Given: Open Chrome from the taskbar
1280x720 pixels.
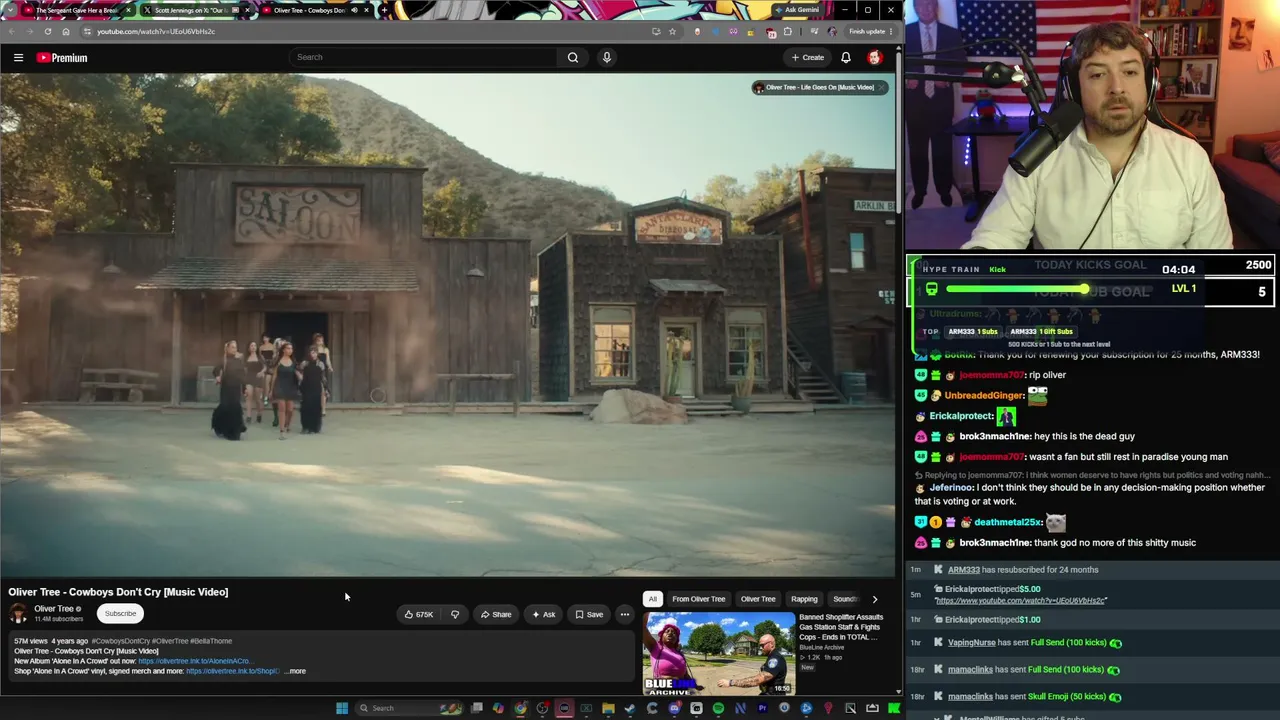Looking at the screenshot, I should (520, 708).
